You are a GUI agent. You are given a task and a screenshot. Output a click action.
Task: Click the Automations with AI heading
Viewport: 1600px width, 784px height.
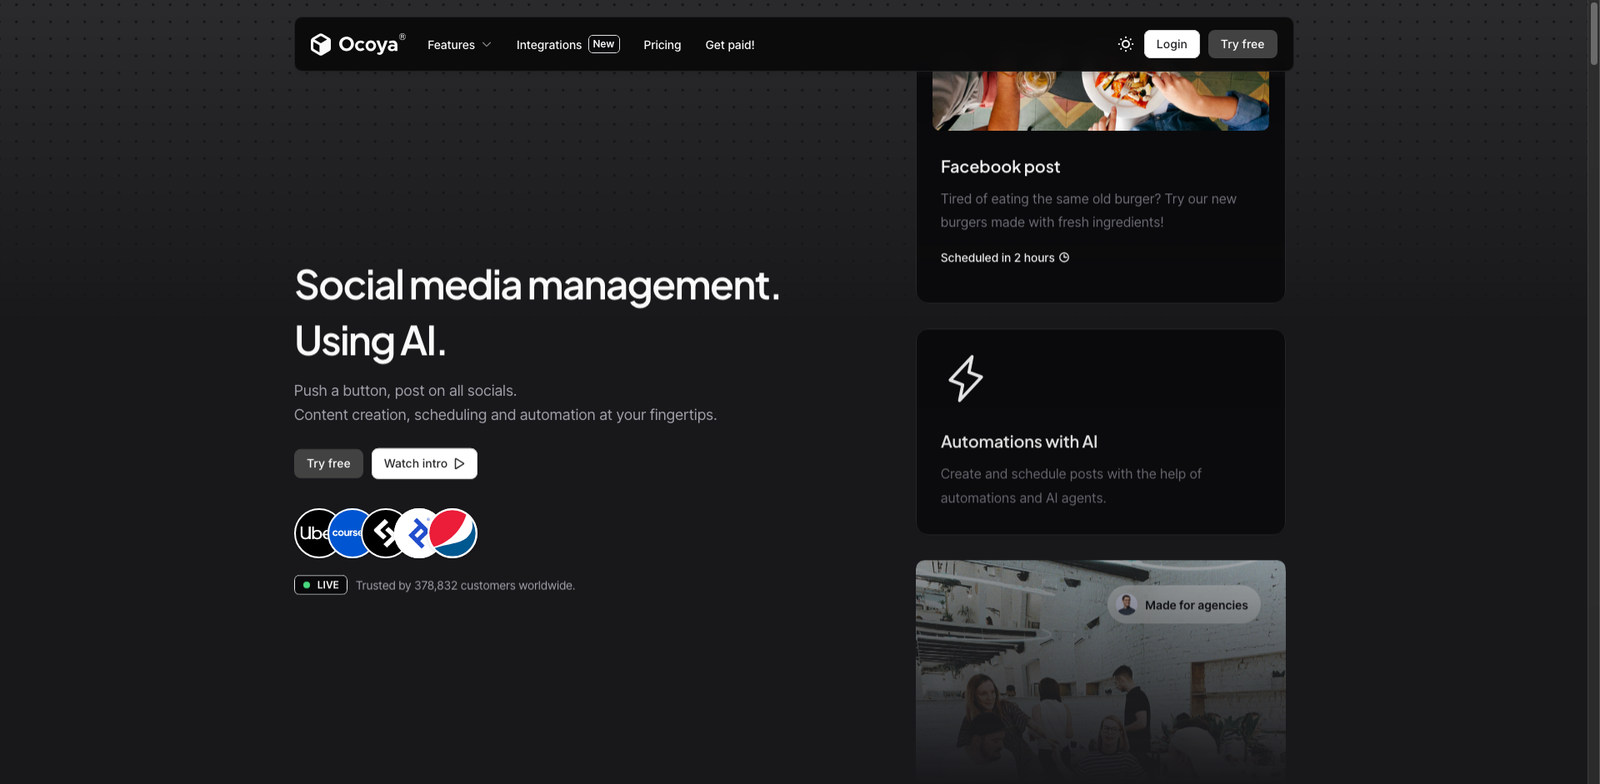[x=1019, y=442]
